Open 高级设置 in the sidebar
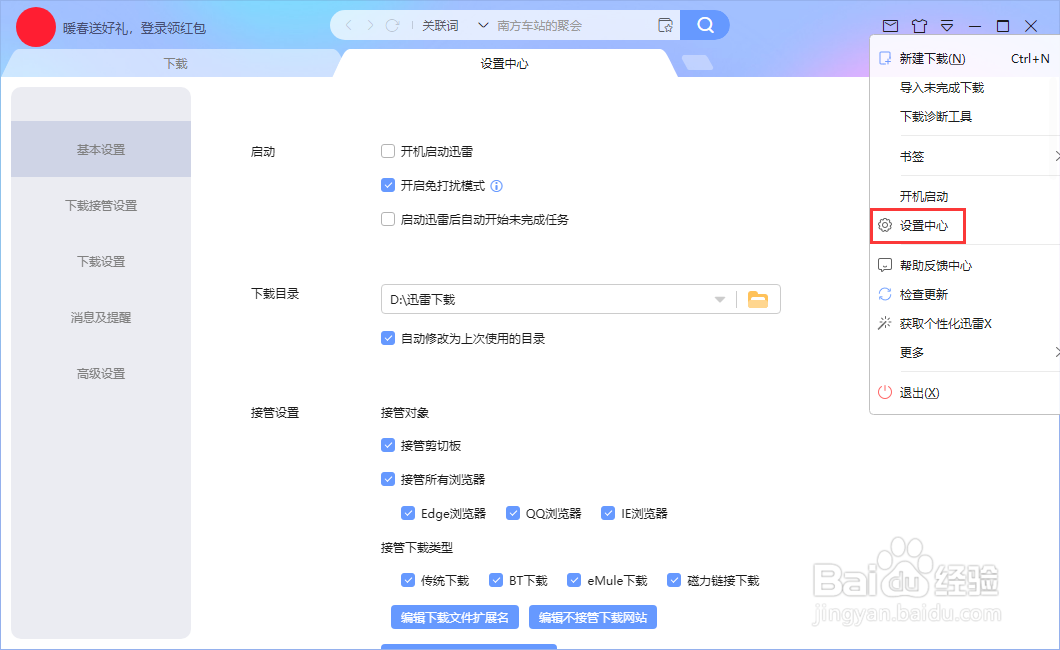 tap(101, 374)
